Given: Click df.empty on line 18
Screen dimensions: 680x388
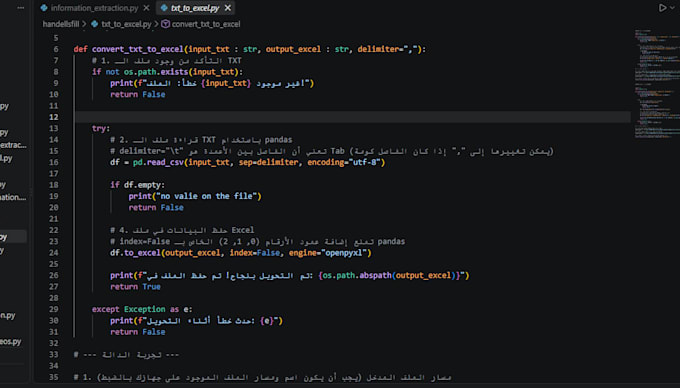Looking at the screenshot, I should 142,185.
